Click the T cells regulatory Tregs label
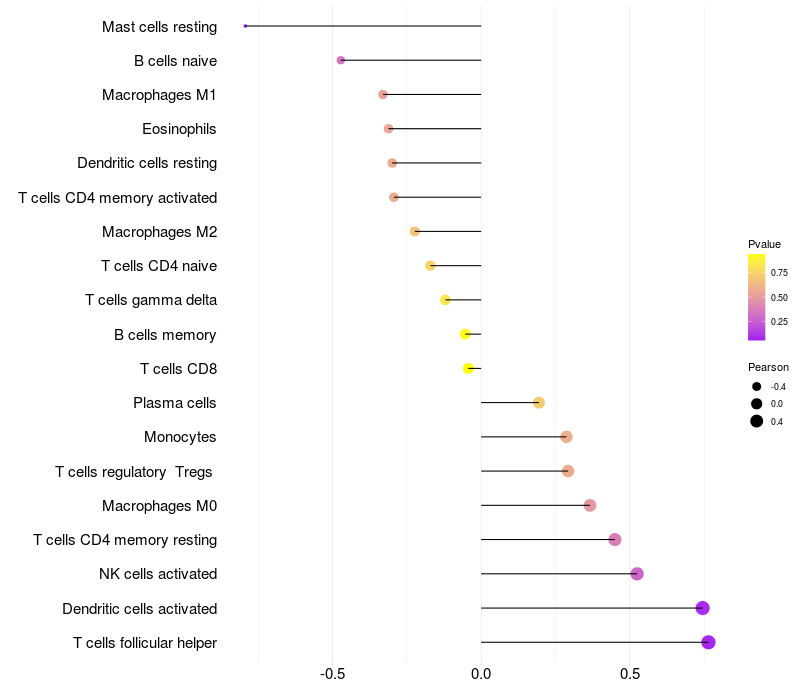The width and height of the screenshot is (800, 700). pos(134,472)
